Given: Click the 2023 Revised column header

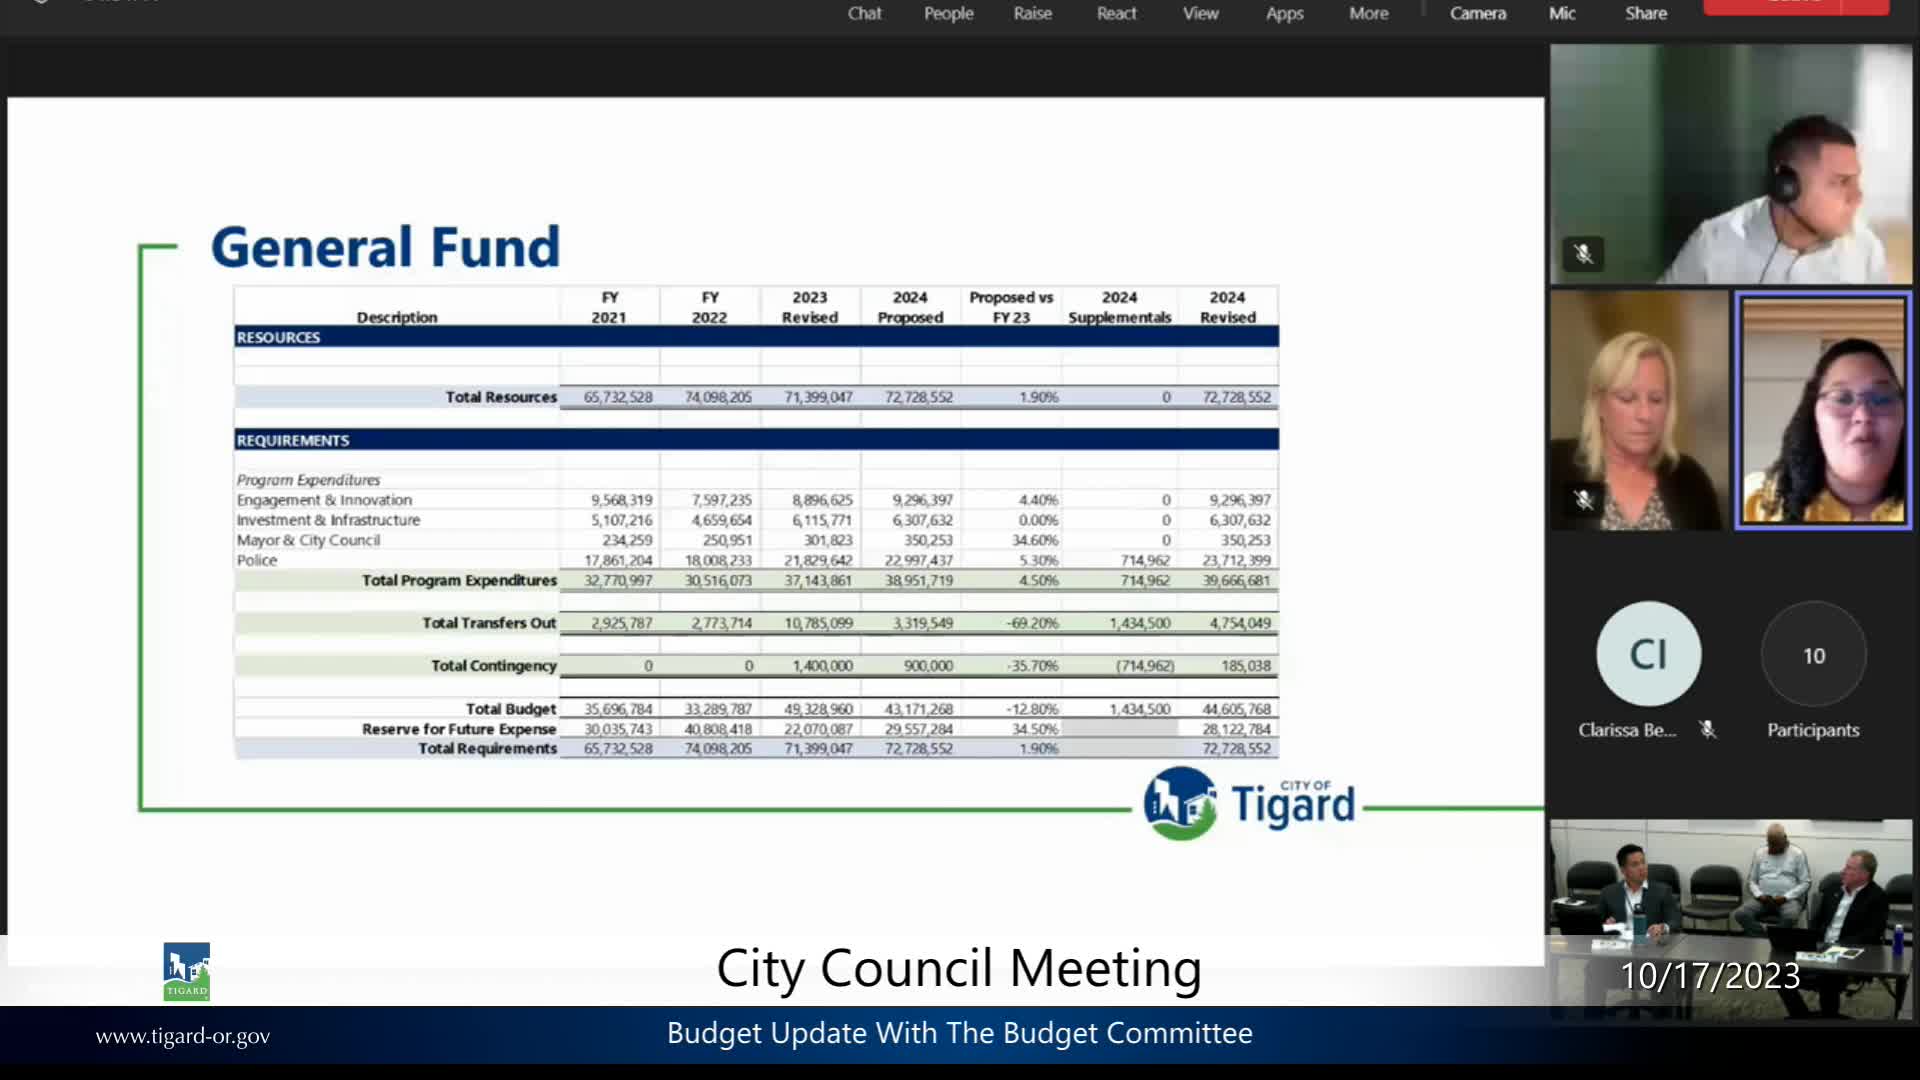Looking at the screenshot, I should click(810, 307).
